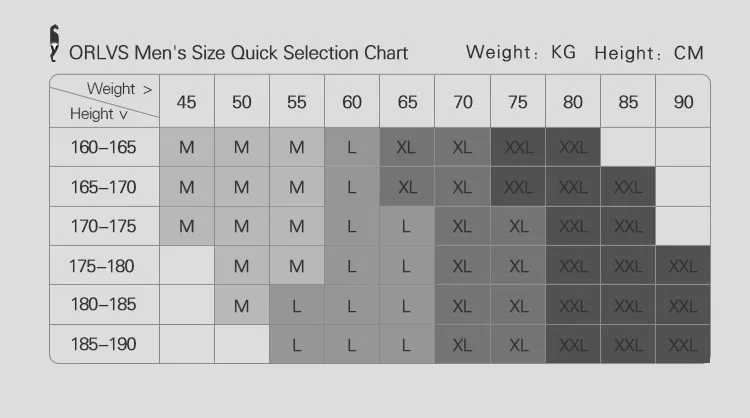The height and width of the screenshot is (418, 750).
Task: Click XL cell for 160–165 and 65
Action: pos(407,147)
